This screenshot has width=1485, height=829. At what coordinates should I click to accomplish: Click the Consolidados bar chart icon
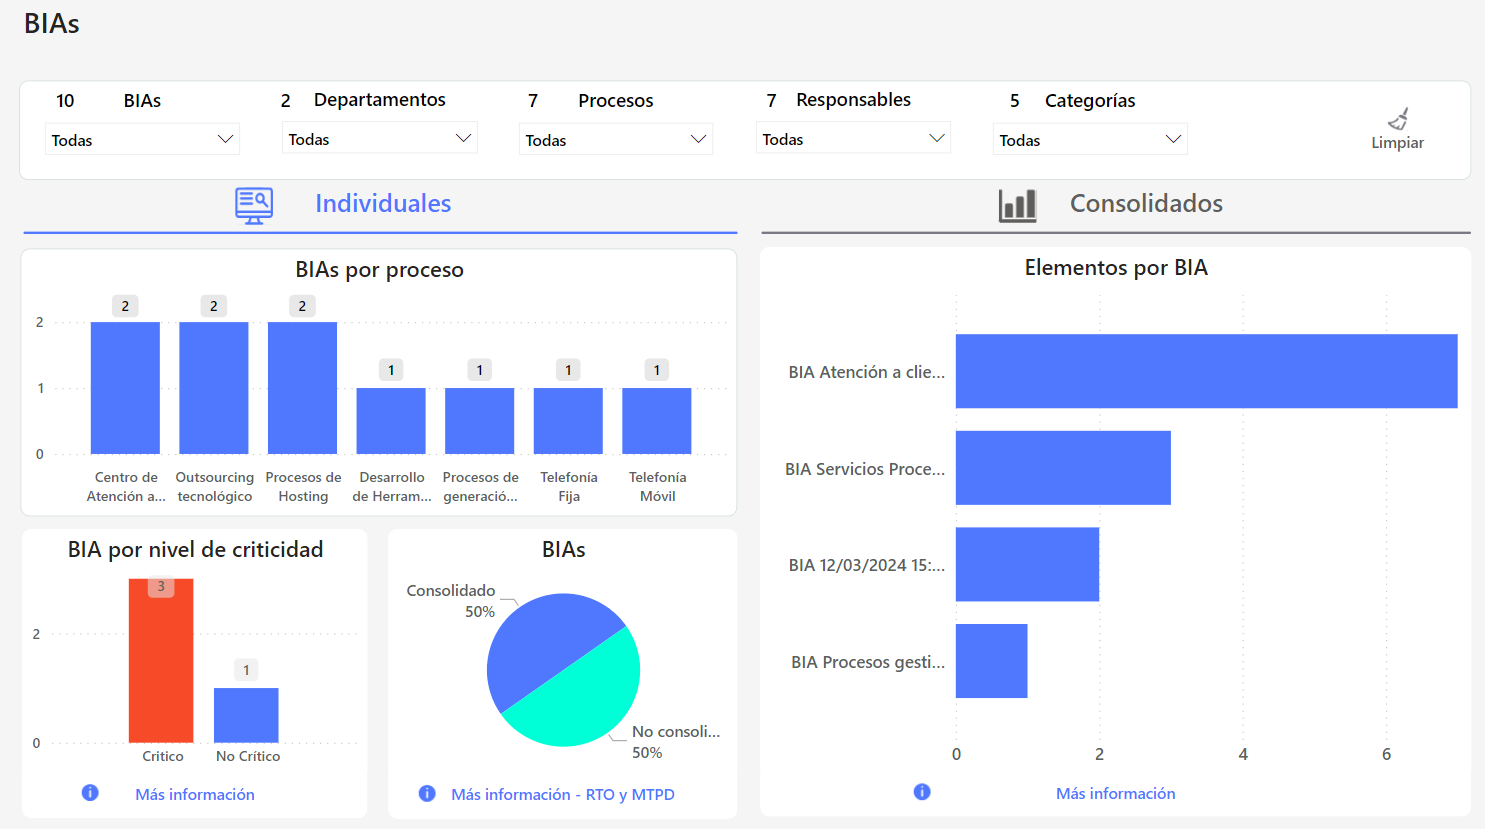[1017, 205]
